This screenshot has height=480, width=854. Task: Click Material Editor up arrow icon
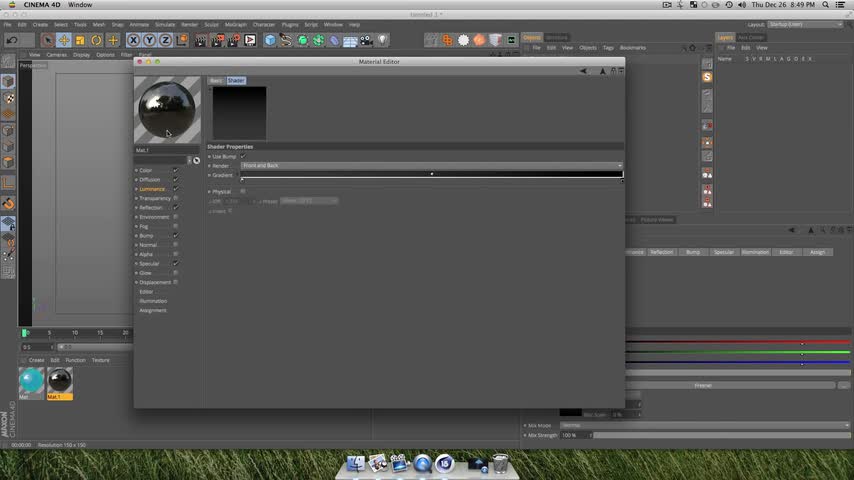tap(602, 71)
